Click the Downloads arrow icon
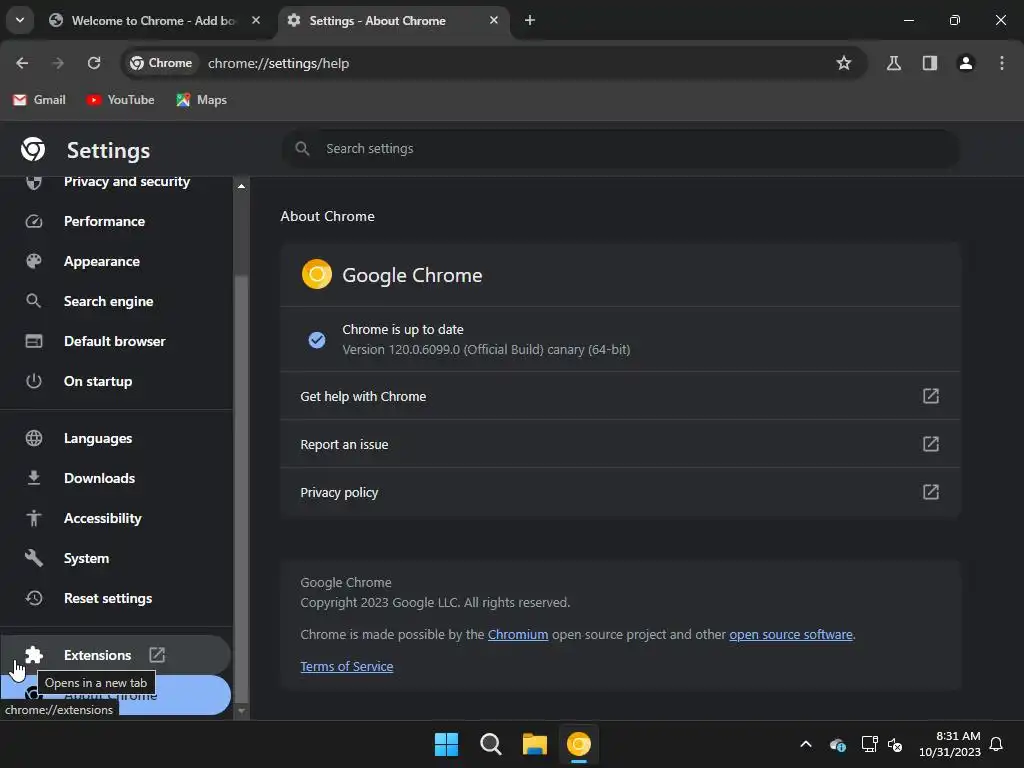This screenshot has height=768, width=1024. pyautogui.click(x=33, y=478)
